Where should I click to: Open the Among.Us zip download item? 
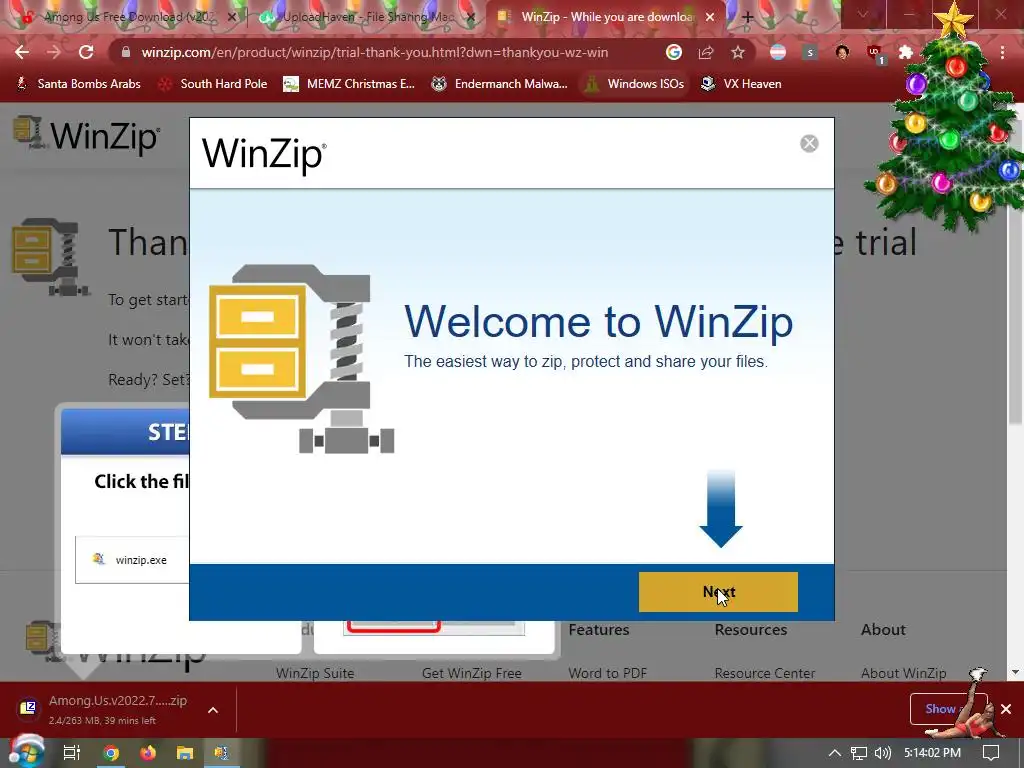tap(106, 709)
